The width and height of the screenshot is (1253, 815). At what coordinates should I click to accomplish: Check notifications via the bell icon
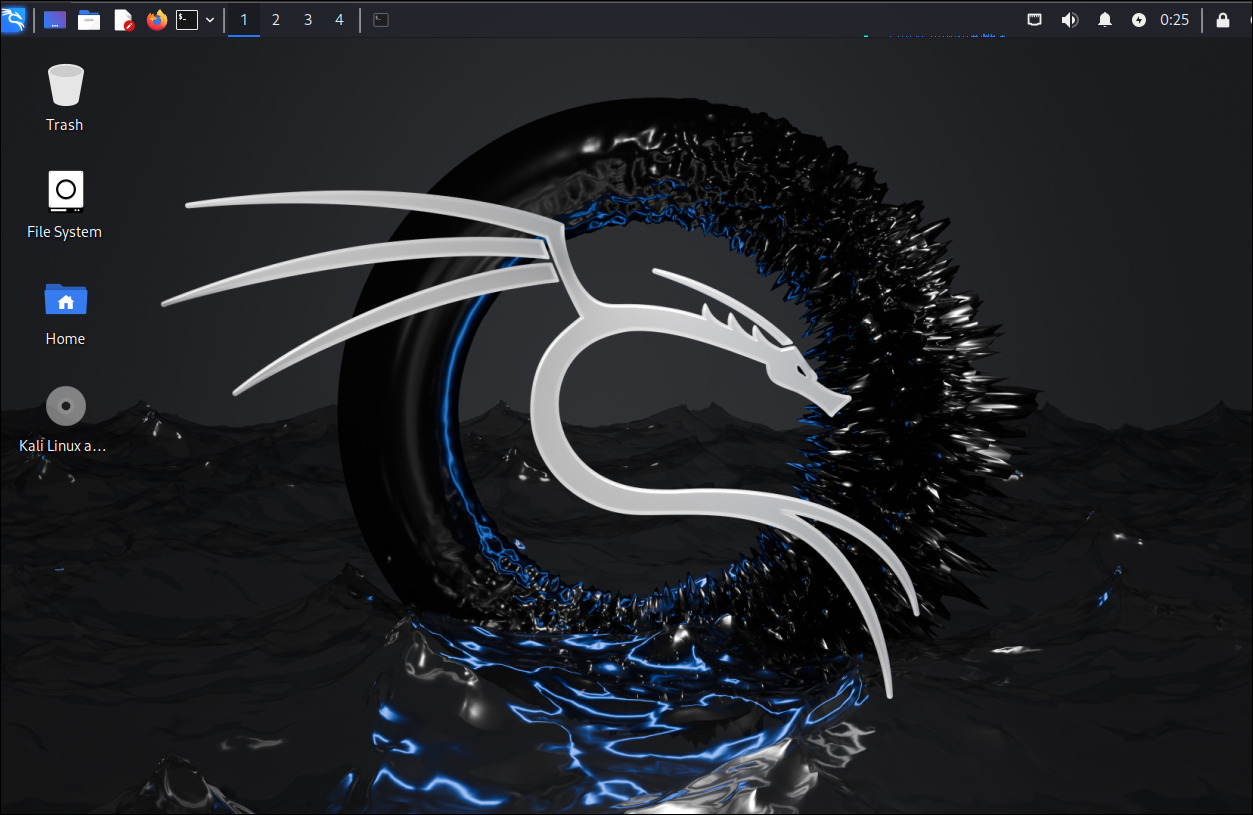(x=1104, y=19)
